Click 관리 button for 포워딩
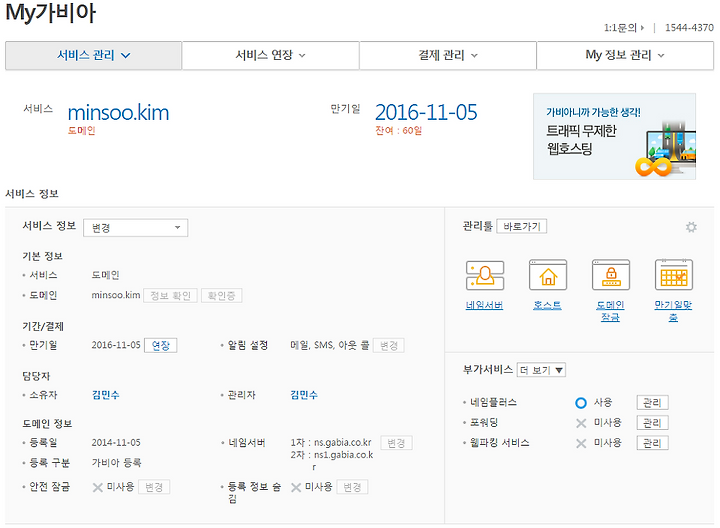 click(x=652, y=423)
